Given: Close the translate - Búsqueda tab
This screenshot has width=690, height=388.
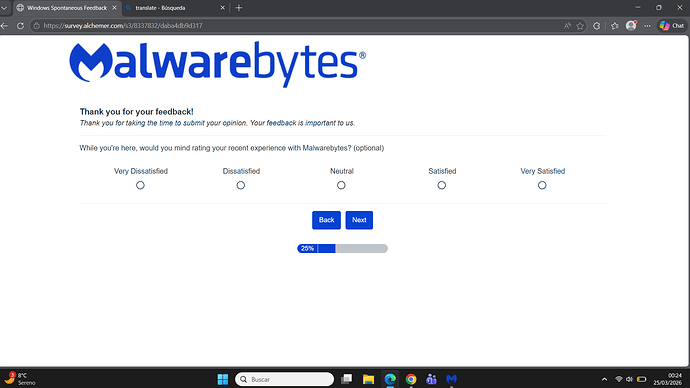Looking at the screenshot, I should click(222, 8).
